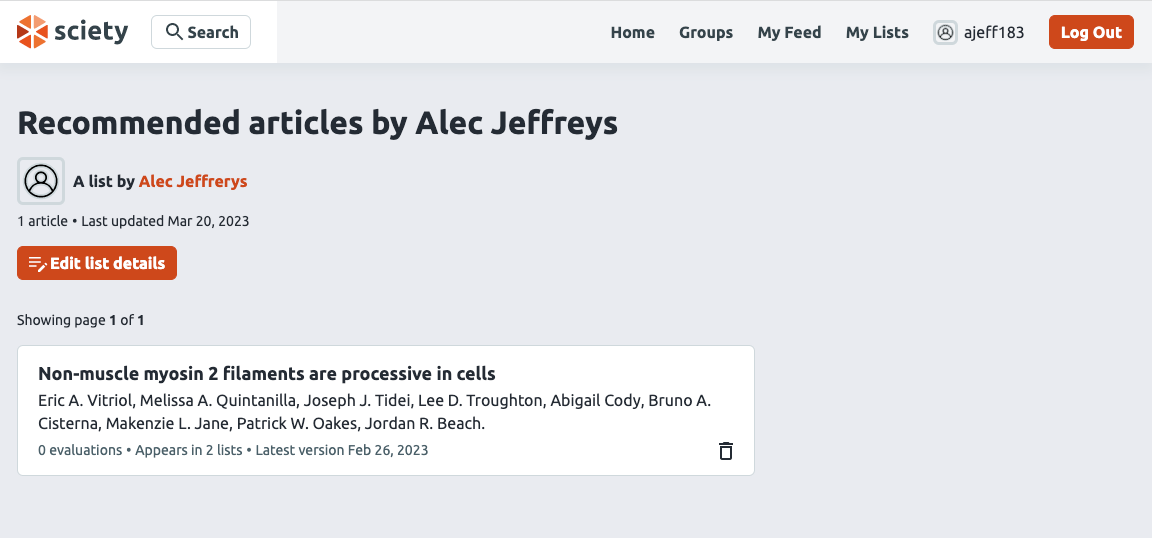Navigate to My Feed
Screen dimensions: 1152x538
789,32
